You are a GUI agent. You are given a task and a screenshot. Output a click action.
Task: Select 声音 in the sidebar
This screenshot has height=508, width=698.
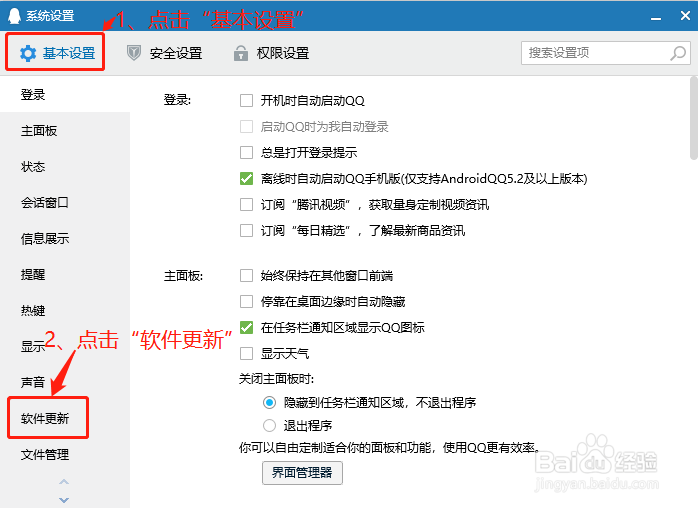click(65, 382)
